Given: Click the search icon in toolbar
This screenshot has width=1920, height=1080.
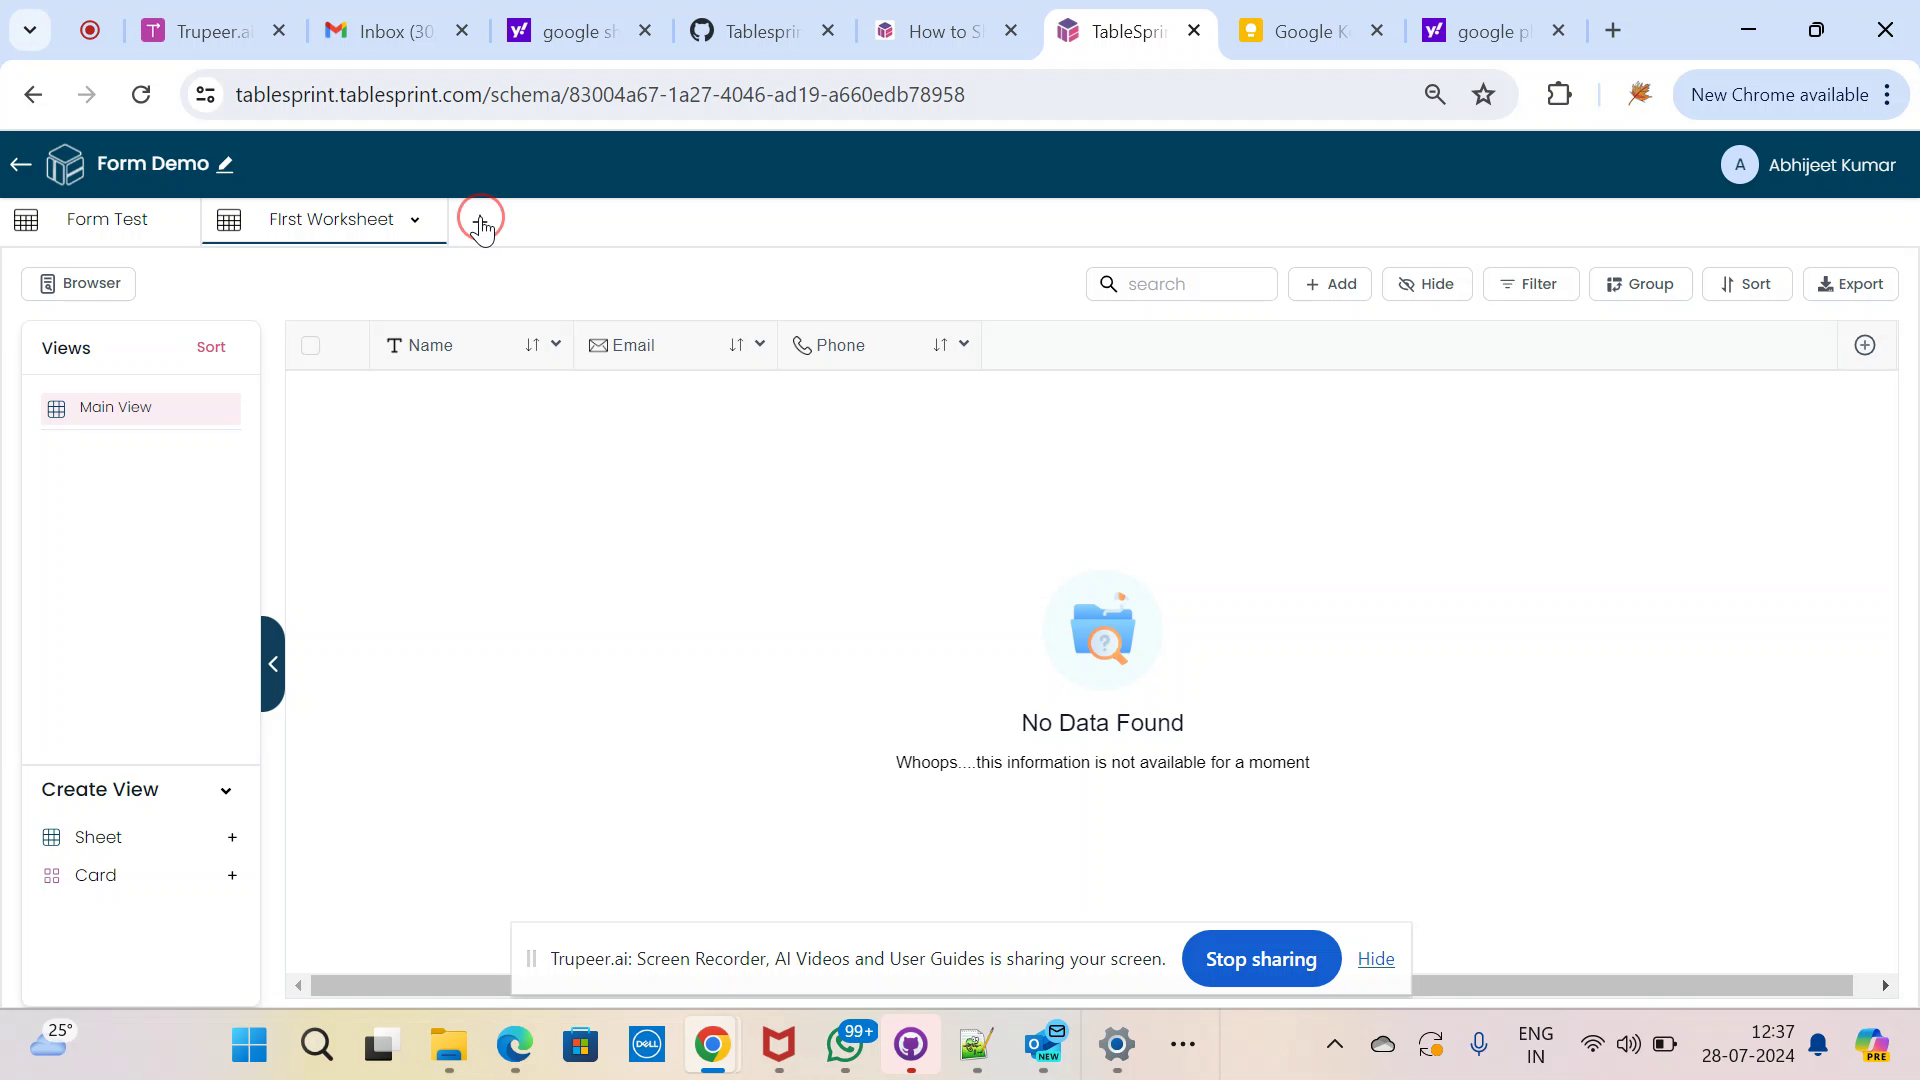Looking at the screenshot, I should click(x=1109, y=284).
